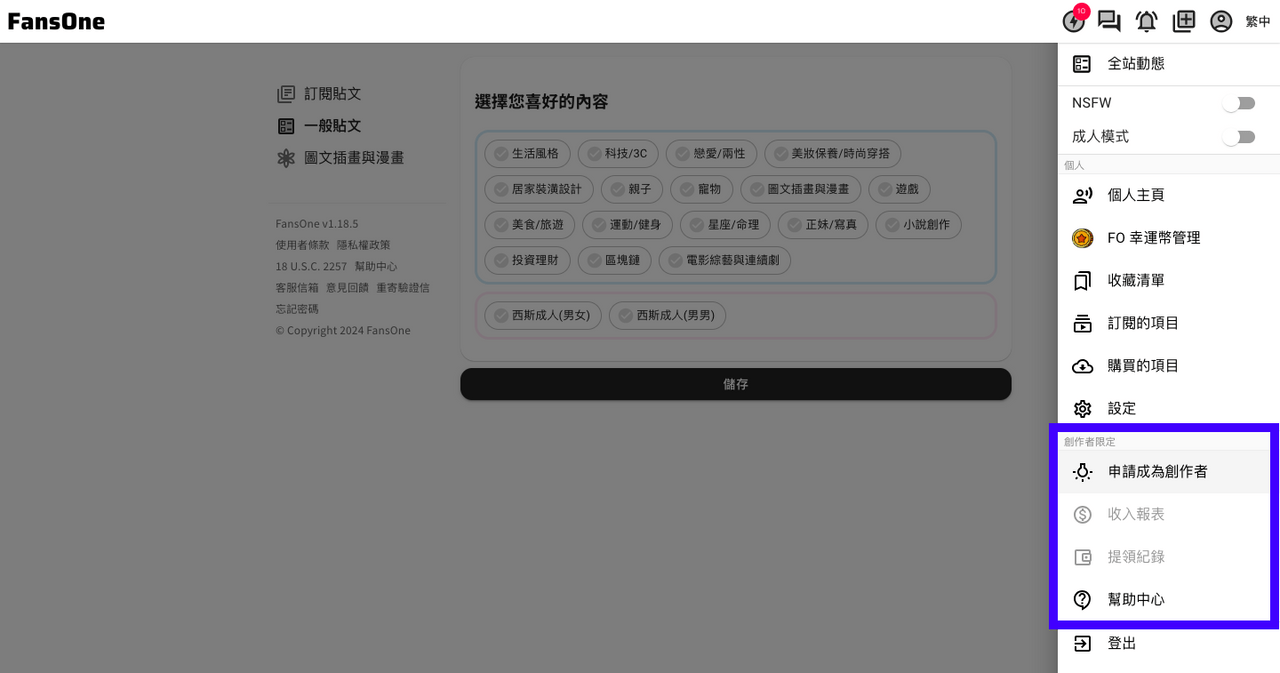Open the account profile circle icon
Viewport: 1280px width, 673px height.
pyautogui.click(x=1221, y=21)
